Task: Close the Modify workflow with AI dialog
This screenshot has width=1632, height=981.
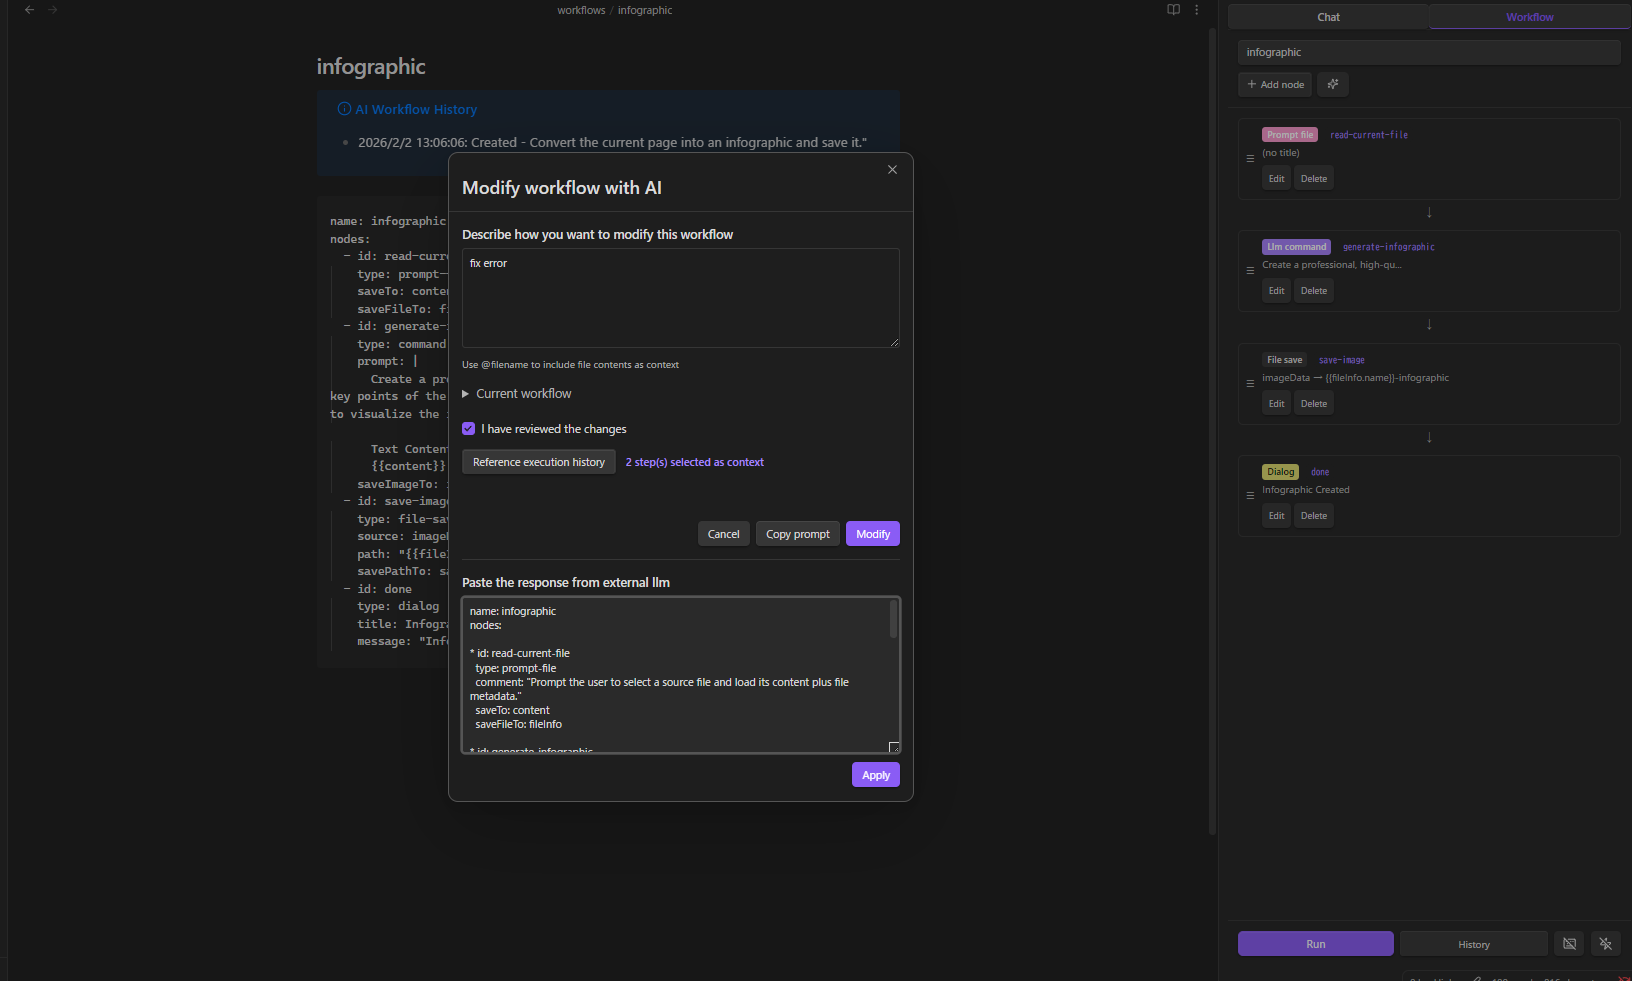Action: point(892,169)
